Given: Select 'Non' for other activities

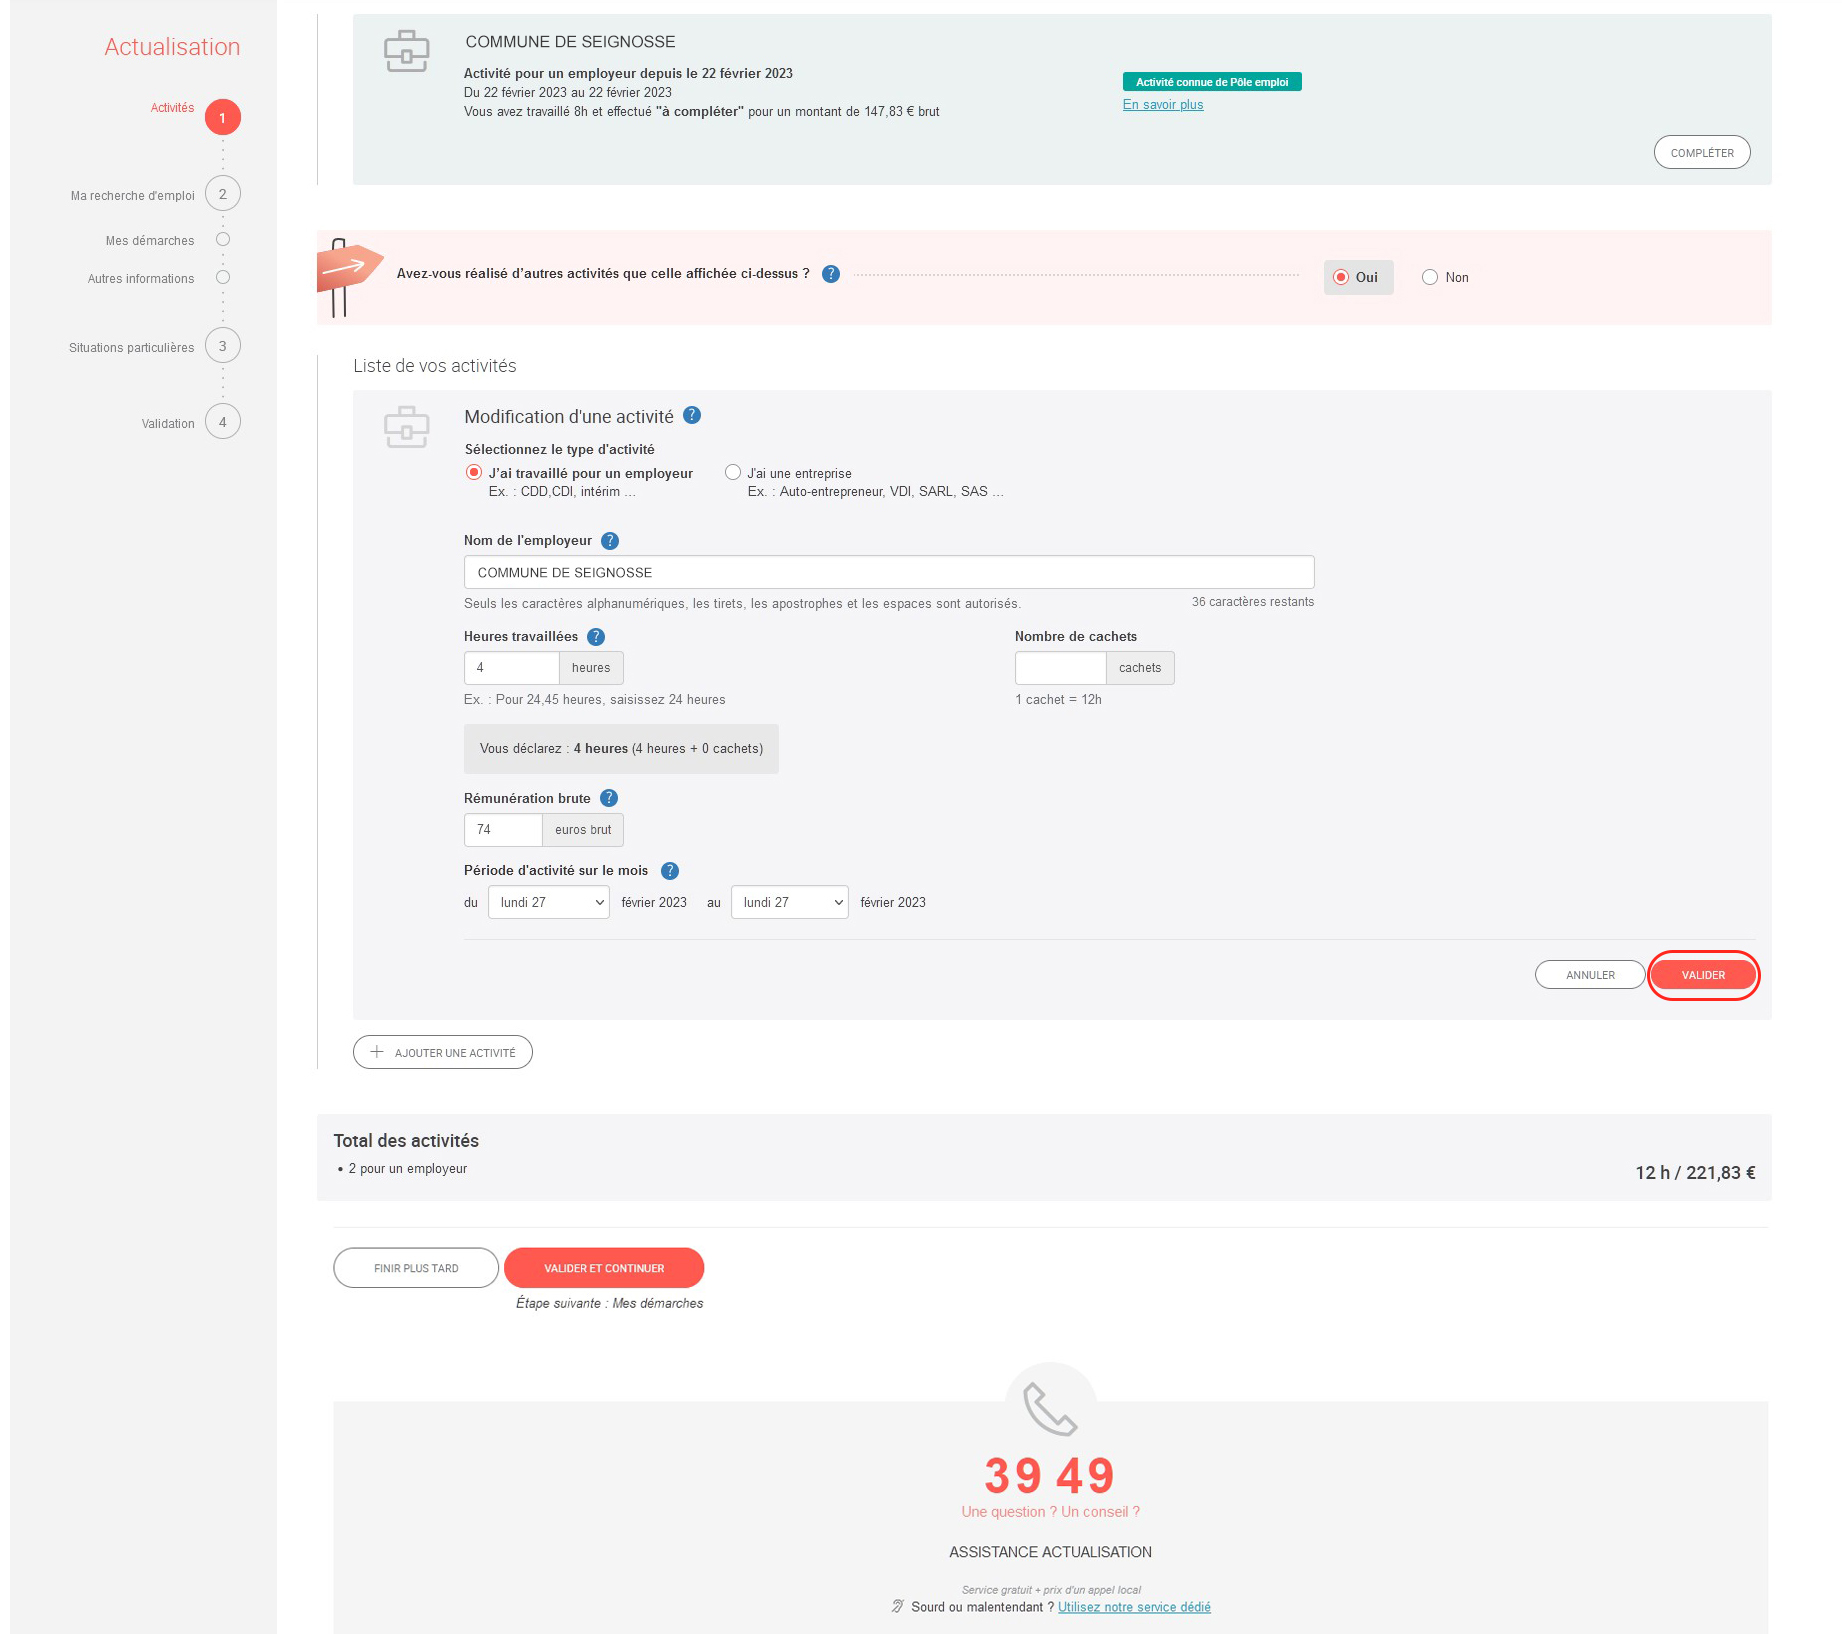Looking at the screenshot, I should [x=1430, y=278].
